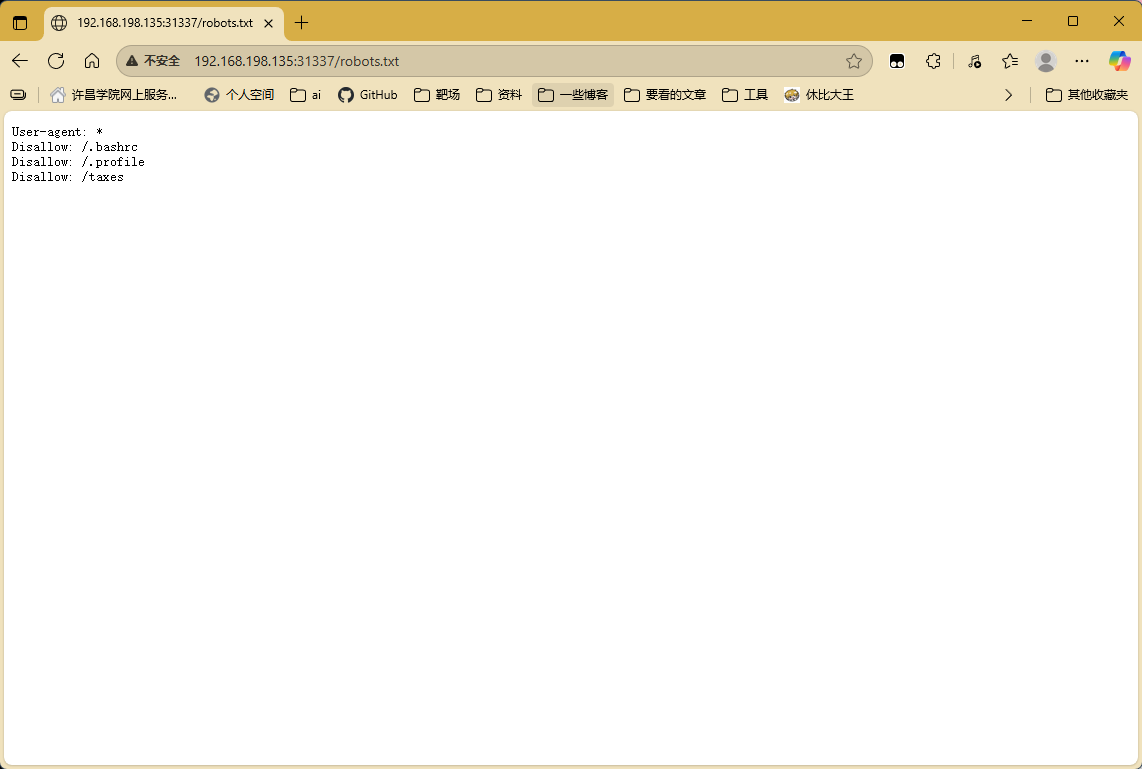1142x769 pixels.
Task: Click the 不安全 security warning indicator
Action: (x=153, y=61)
